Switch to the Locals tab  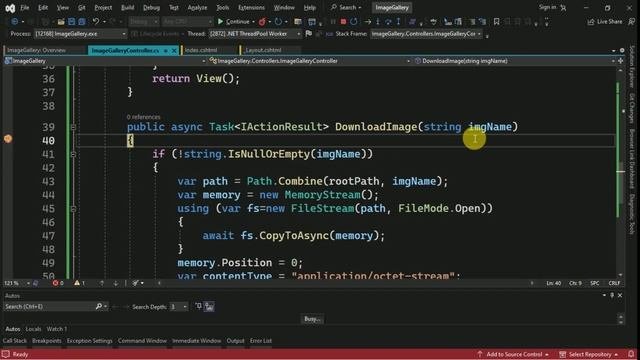tap(33, 329)
